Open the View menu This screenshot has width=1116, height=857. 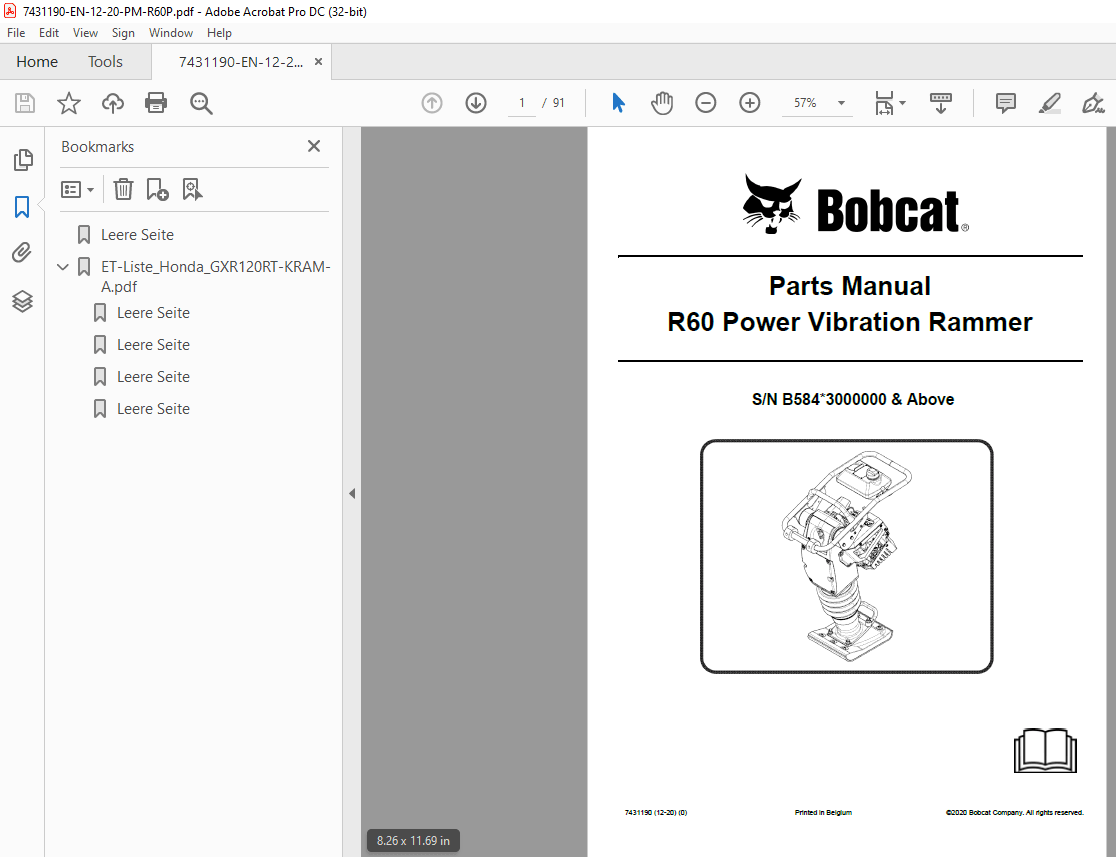point(85,32)
